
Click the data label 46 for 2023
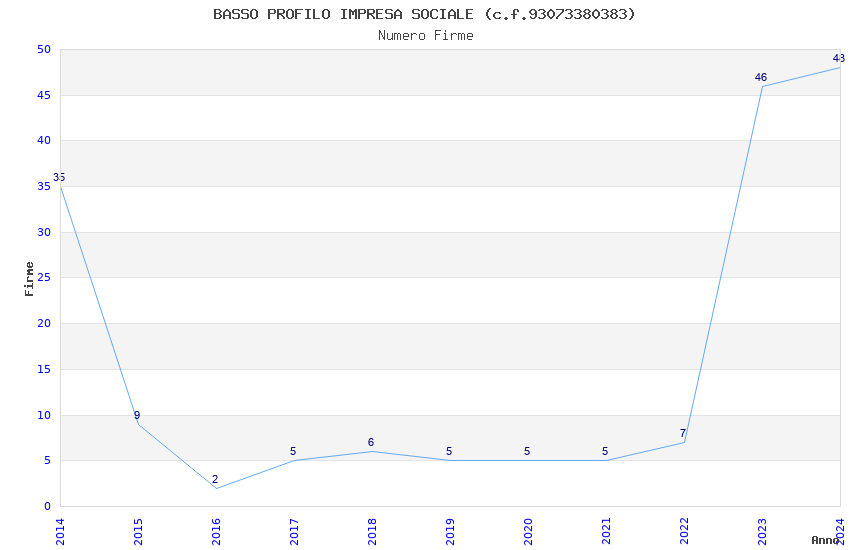pyautogui.click(x=761, y=77)
